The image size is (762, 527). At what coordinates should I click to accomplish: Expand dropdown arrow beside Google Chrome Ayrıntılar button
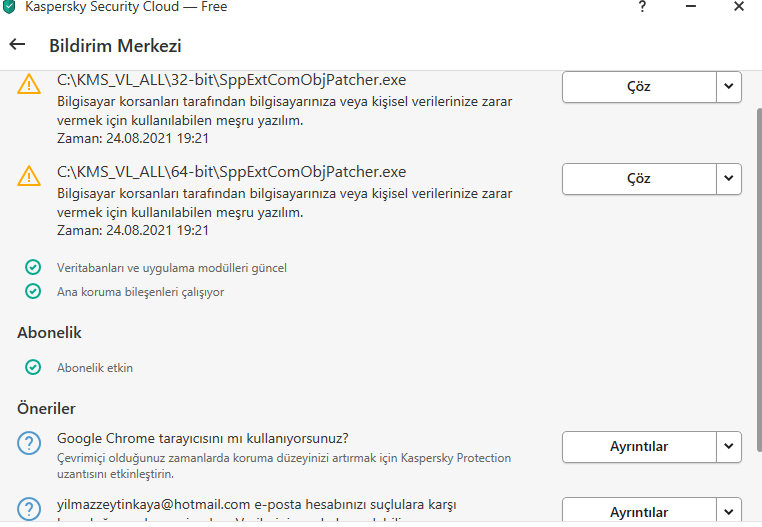click(x=728, y=447)
